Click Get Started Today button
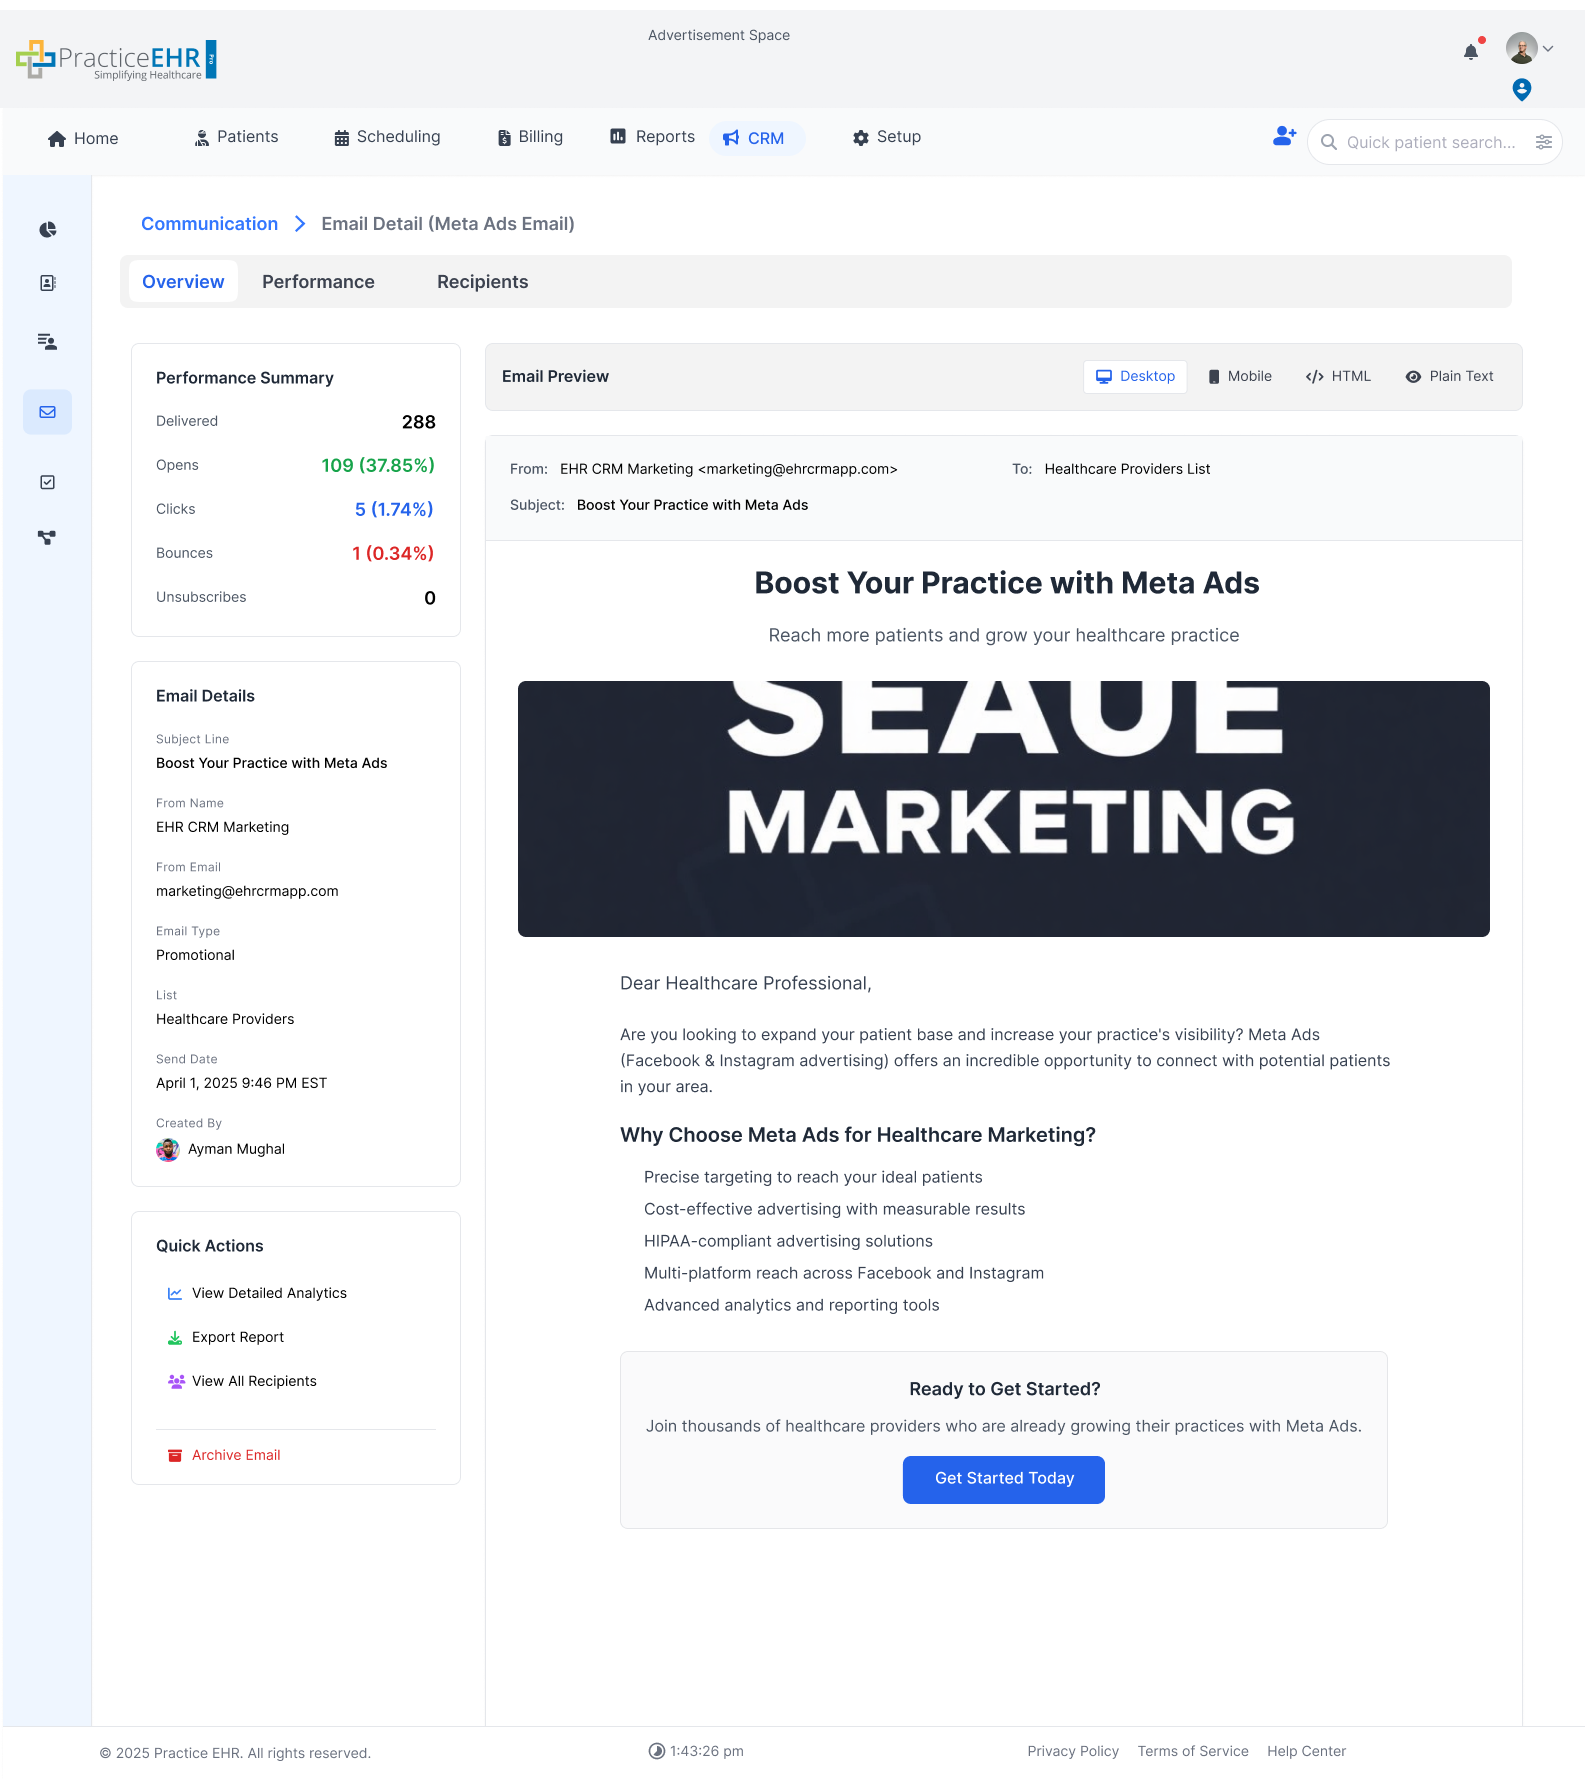1585x1779 pixels. coord(1003,1480)
